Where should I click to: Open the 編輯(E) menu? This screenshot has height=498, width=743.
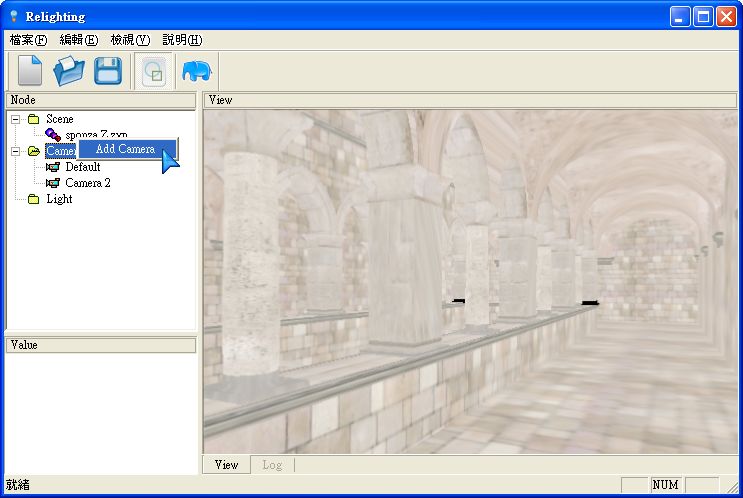click(79, 40)
